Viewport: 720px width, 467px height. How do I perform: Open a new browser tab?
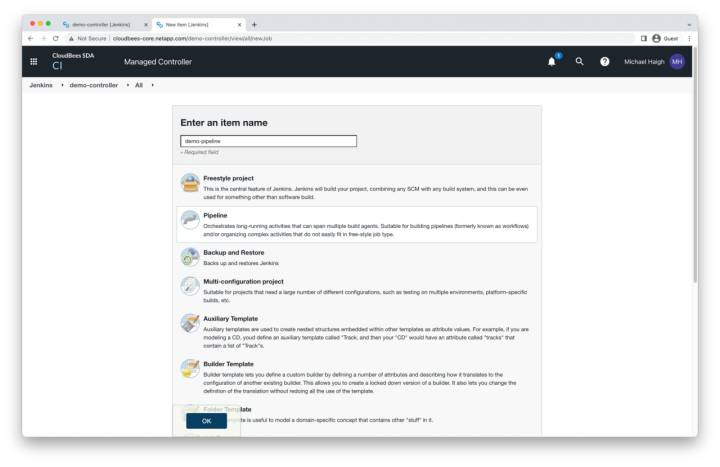point(254,24)
